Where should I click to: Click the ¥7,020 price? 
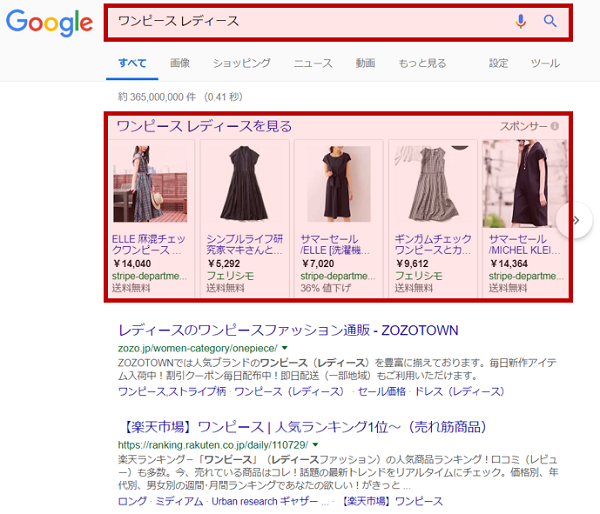[x=318, y=264]
